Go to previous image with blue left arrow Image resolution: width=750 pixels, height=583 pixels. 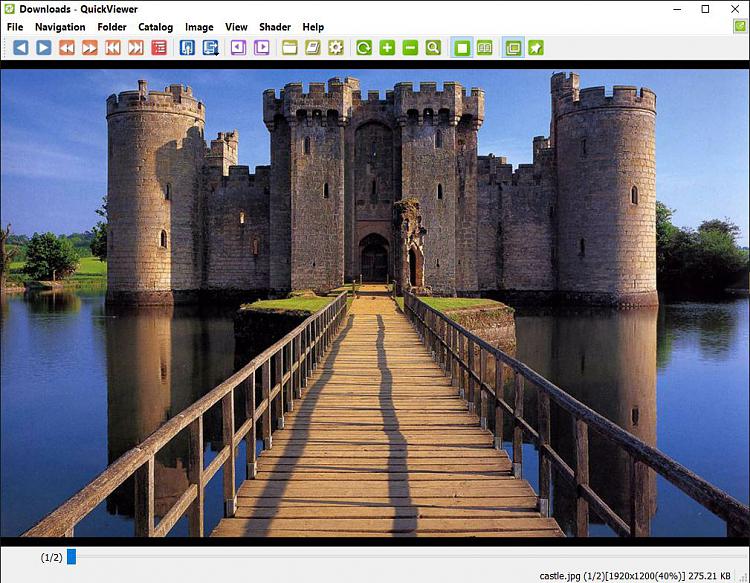pos(21,48)
